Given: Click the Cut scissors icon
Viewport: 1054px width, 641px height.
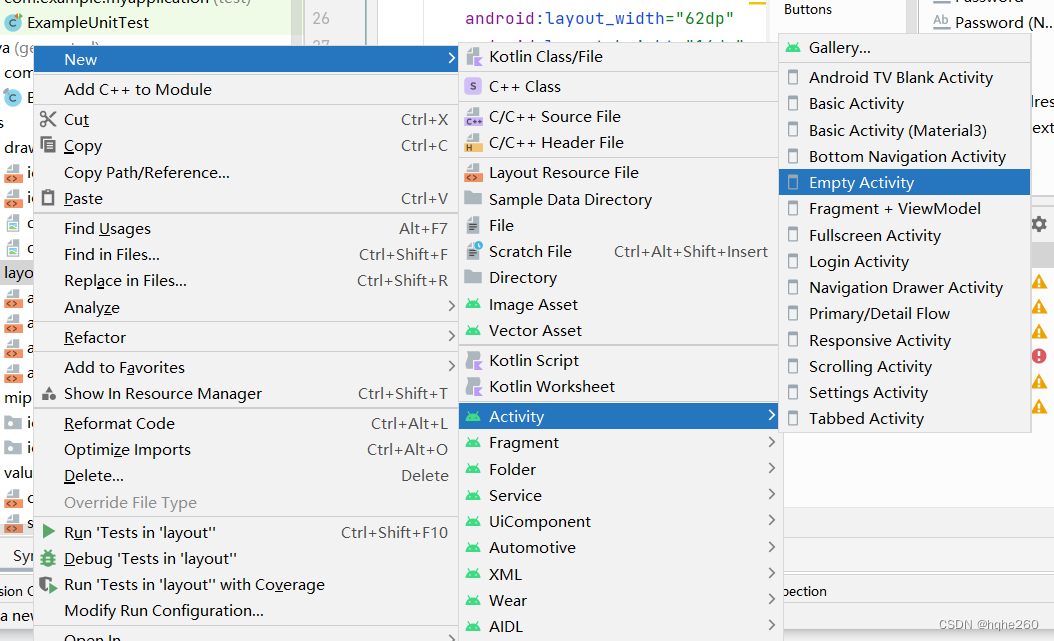Looking at the screenshot, I should point(48,120).
